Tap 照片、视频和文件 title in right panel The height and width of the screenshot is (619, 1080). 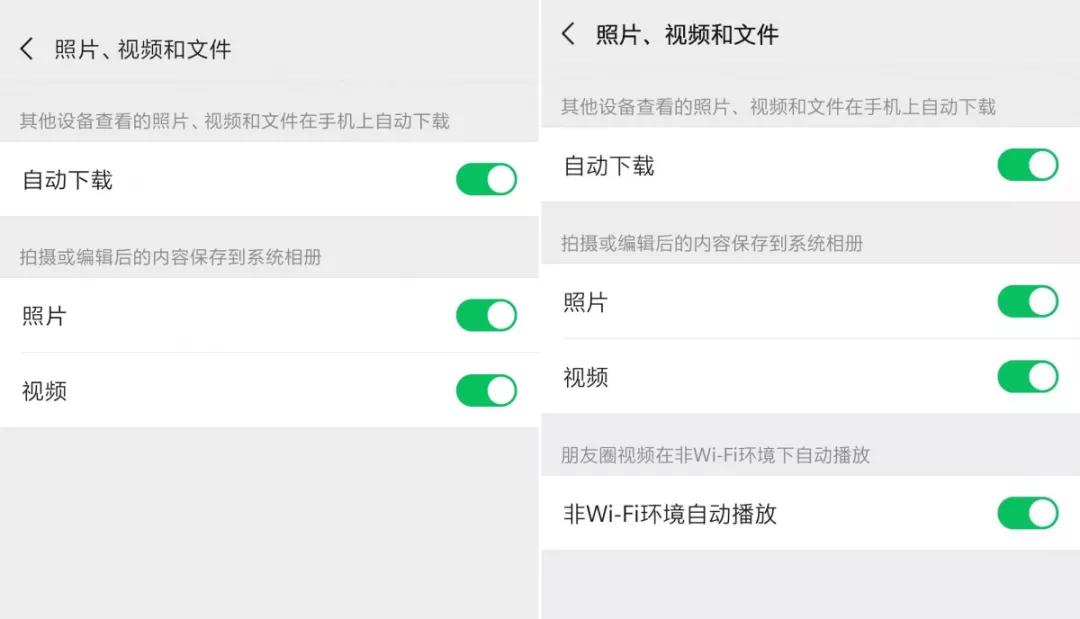[687, 35]
